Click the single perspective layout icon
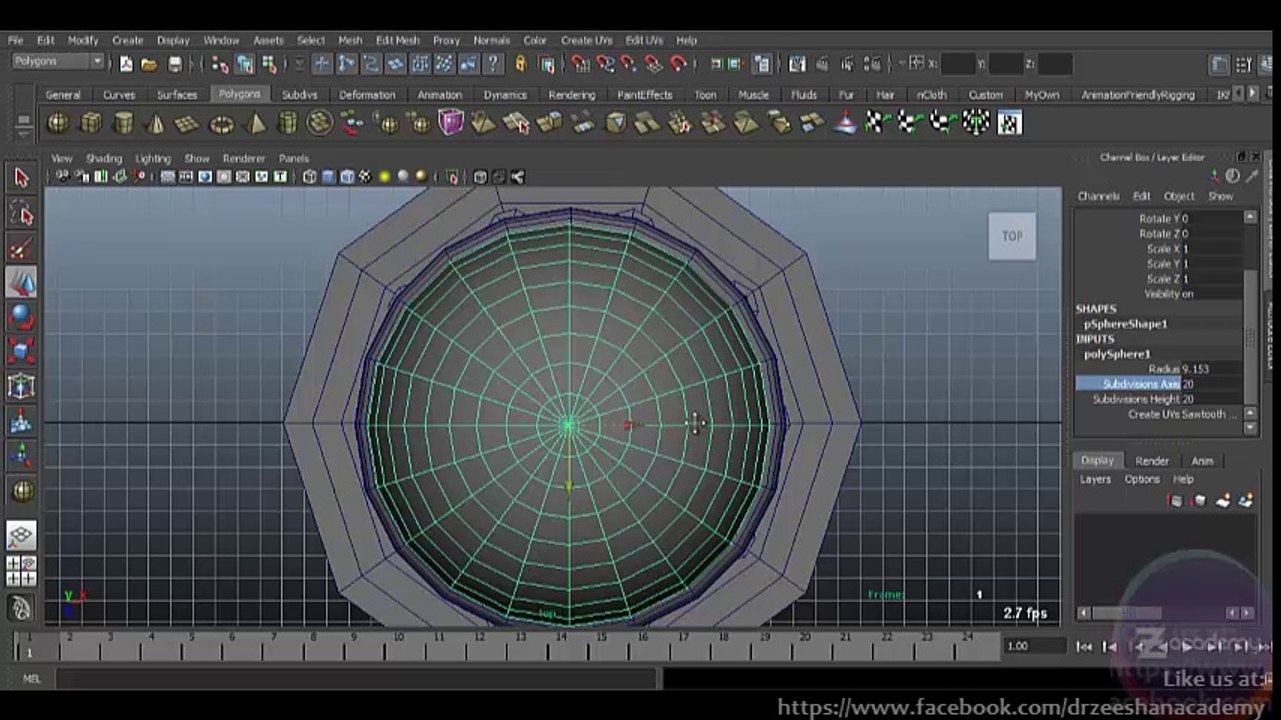1281x720 pixels. pyautogui.click(x=21, y=535)
